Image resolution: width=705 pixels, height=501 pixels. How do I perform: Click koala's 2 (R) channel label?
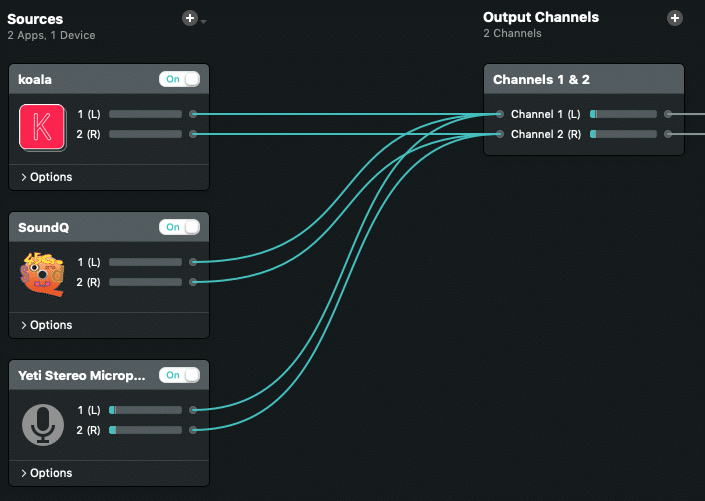pyautogui.click(x=88, y=134)
